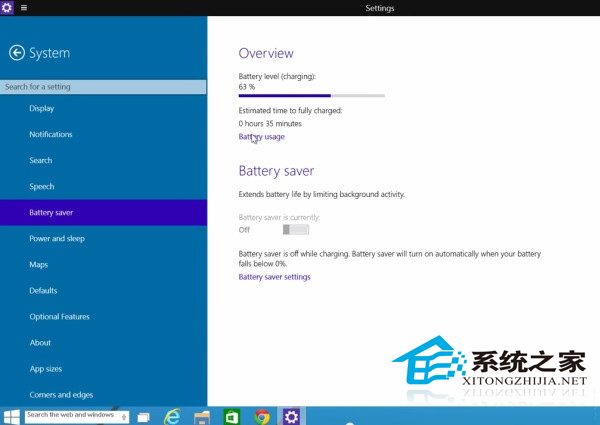Open the Battery usage link

(x=261, y=137)
